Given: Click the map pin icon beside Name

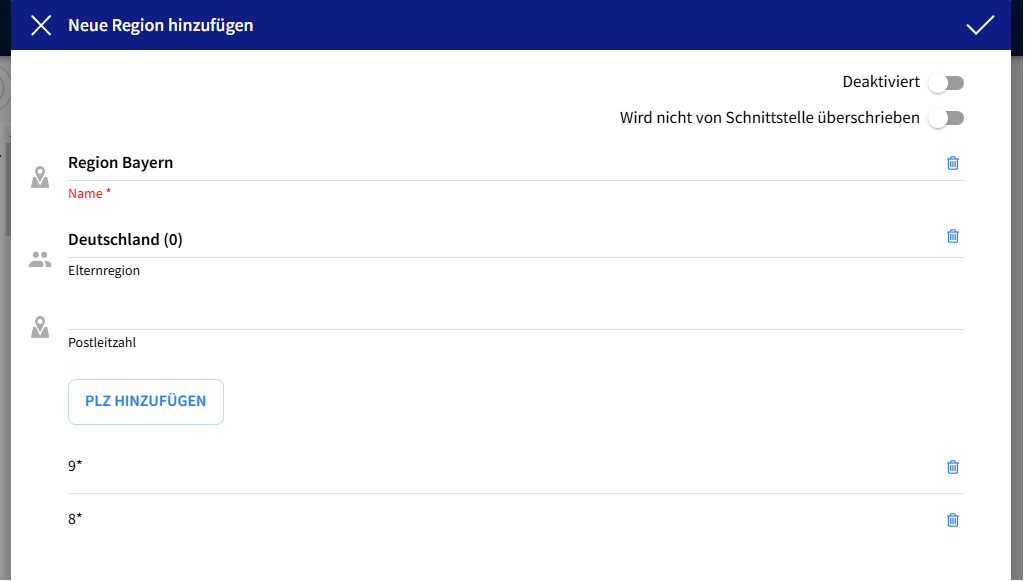Looking at the screenshot, I should point(40,178).
